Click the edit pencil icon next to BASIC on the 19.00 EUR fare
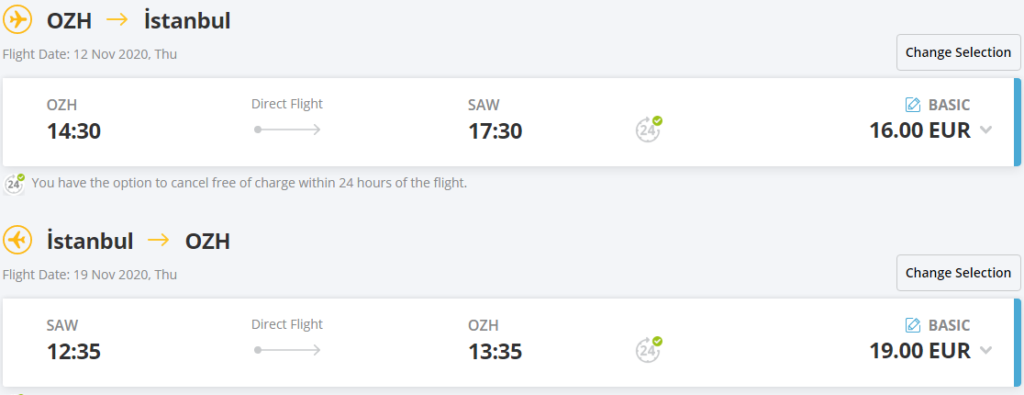The image size is (1024, 395). pos(912,325)
